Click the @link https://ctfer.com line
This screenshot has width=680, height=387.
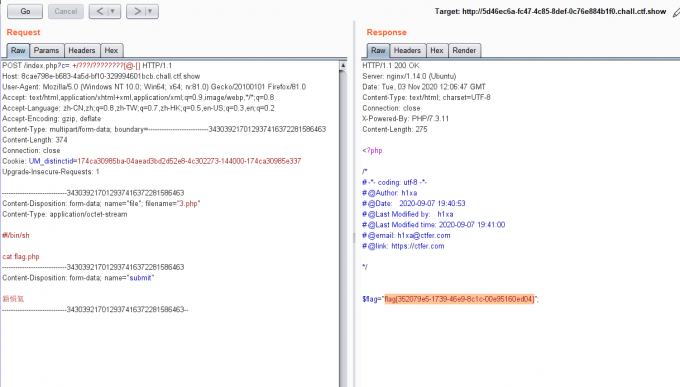tap(403, 246)
